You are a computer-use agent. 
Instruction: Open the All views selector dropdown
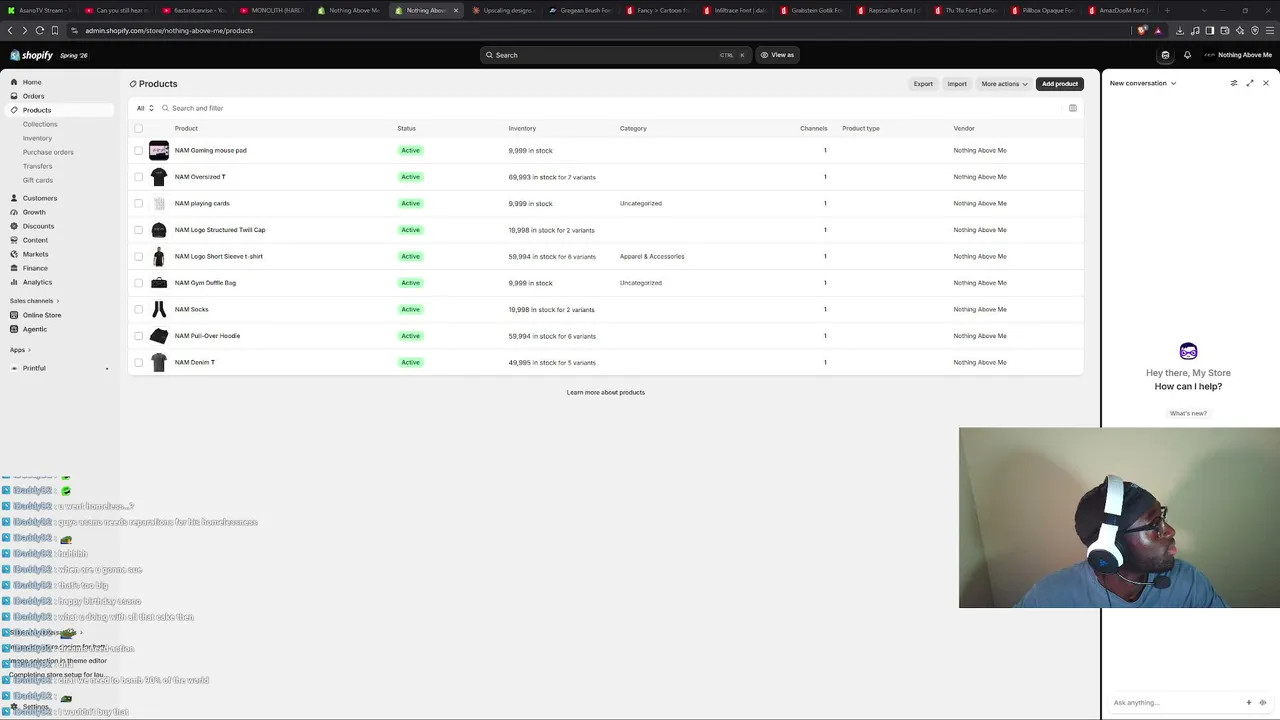(x=145, y=108)
